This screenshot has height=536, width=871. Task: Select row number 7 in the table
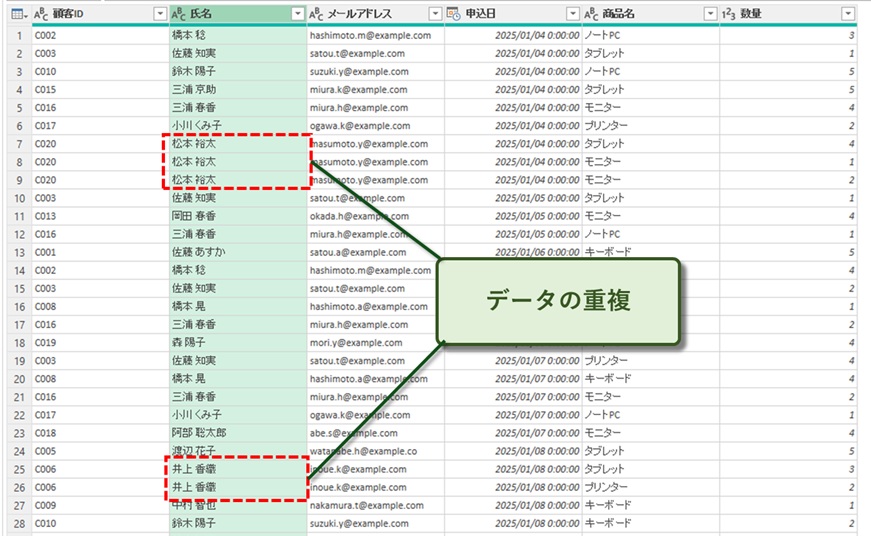16,144
